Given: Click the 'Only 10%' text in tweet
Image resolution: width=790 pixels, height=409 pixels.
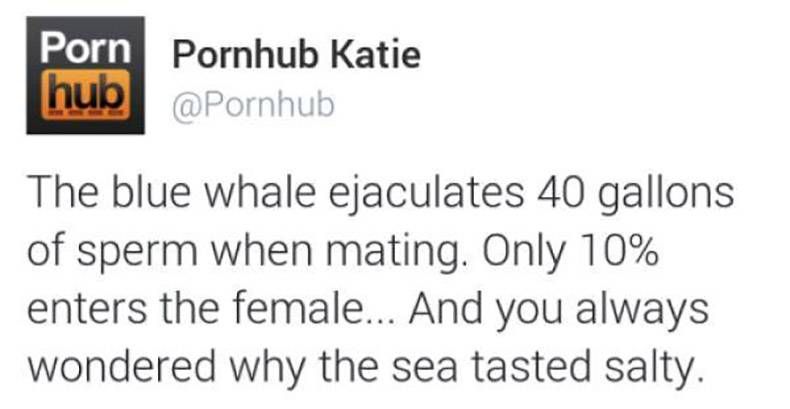Looking at the screenshot, I should 571,252.
